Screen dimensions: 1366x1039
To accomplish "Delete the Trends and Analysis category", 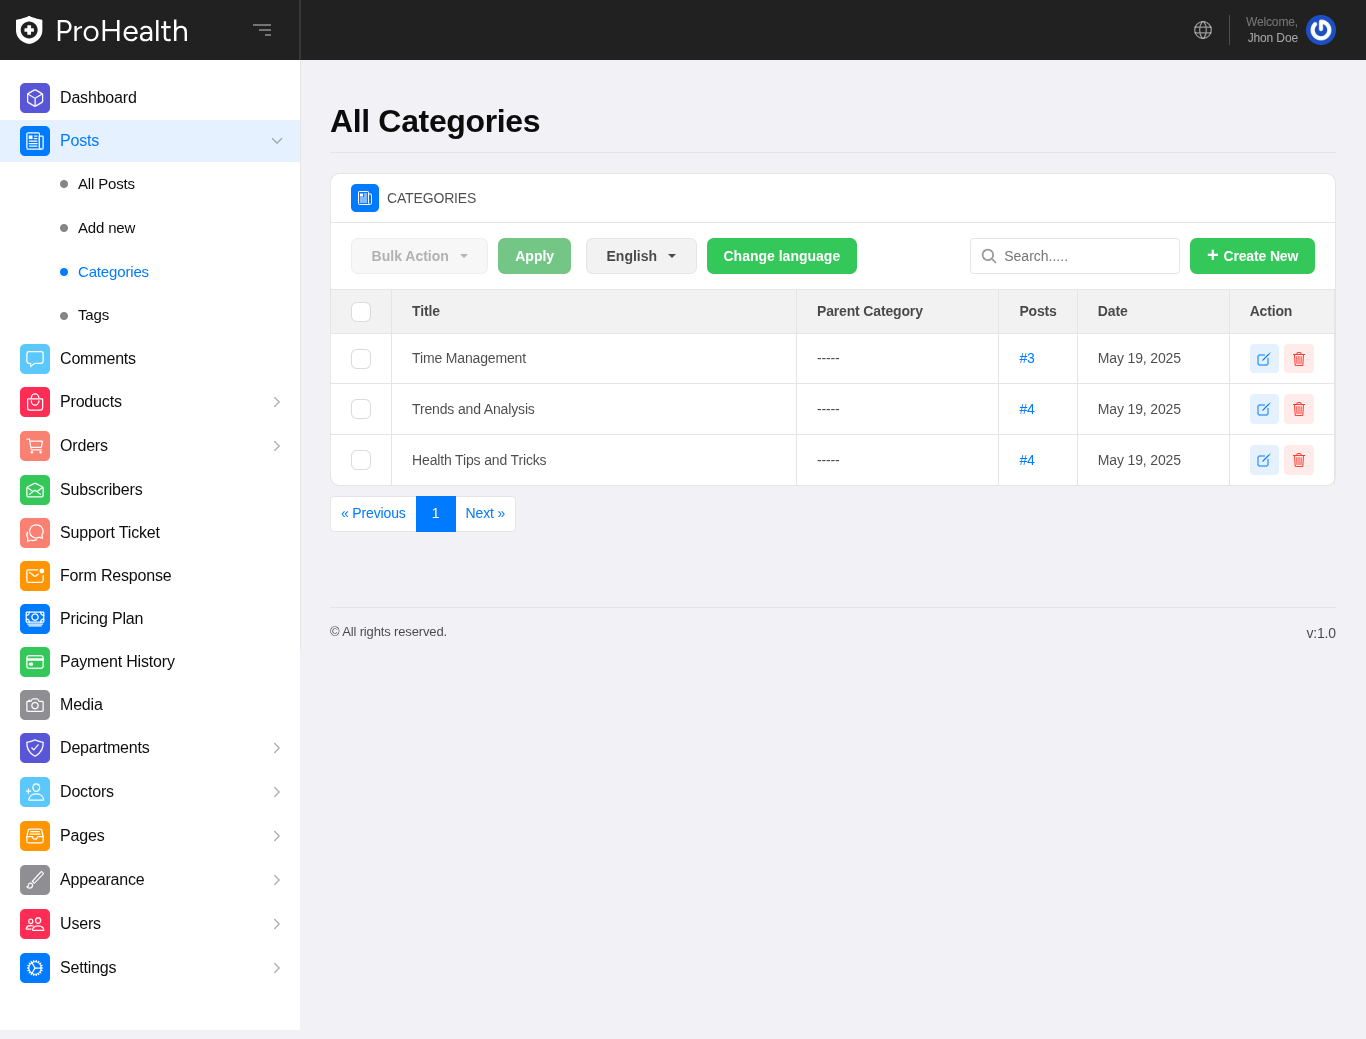I will pyautogui.click(x=1298, y=409).
